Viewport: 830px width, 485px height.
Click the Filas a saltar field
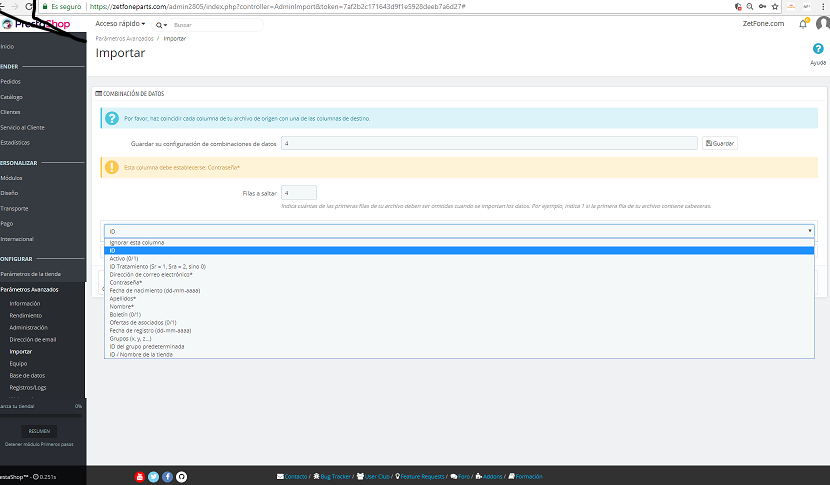[299, 193]
